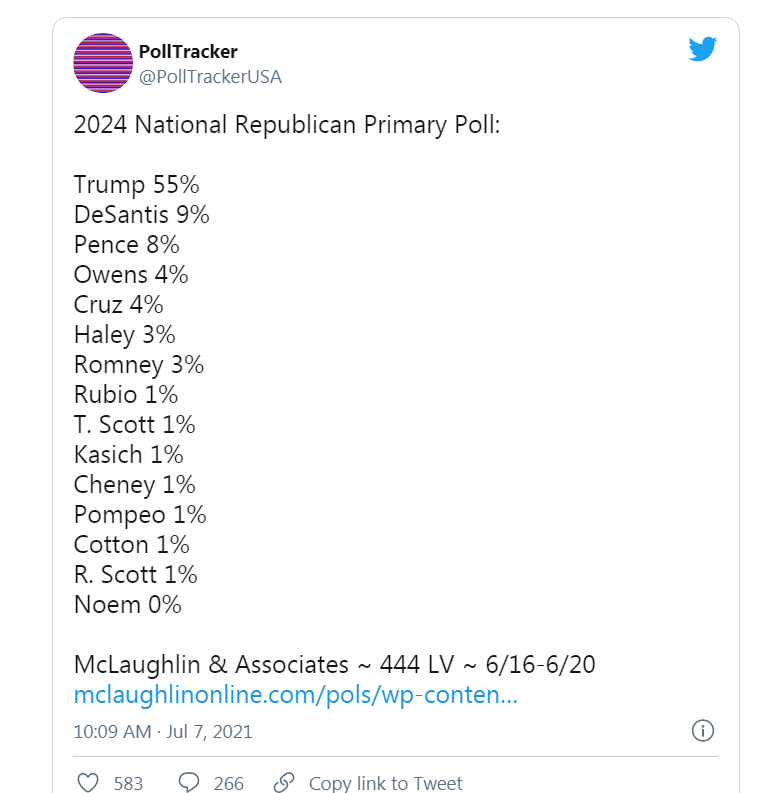Like the tweet with the heart icon
Image resolution: width=760 pixels, height=793 pixels.
[88, 782]
